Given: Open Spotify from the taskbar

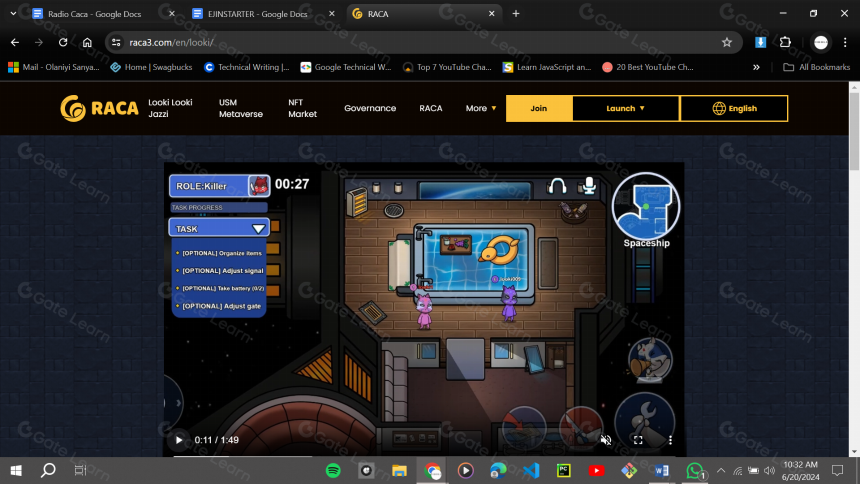Looking at the screenshot, I should click(x=333, y=470).
